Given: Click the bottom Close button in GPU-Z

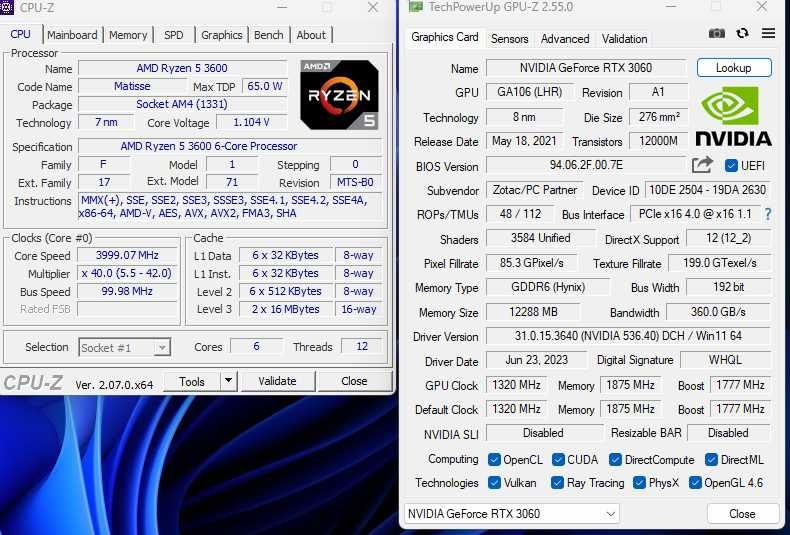Looking at the screenshot, I should (742, 514).
